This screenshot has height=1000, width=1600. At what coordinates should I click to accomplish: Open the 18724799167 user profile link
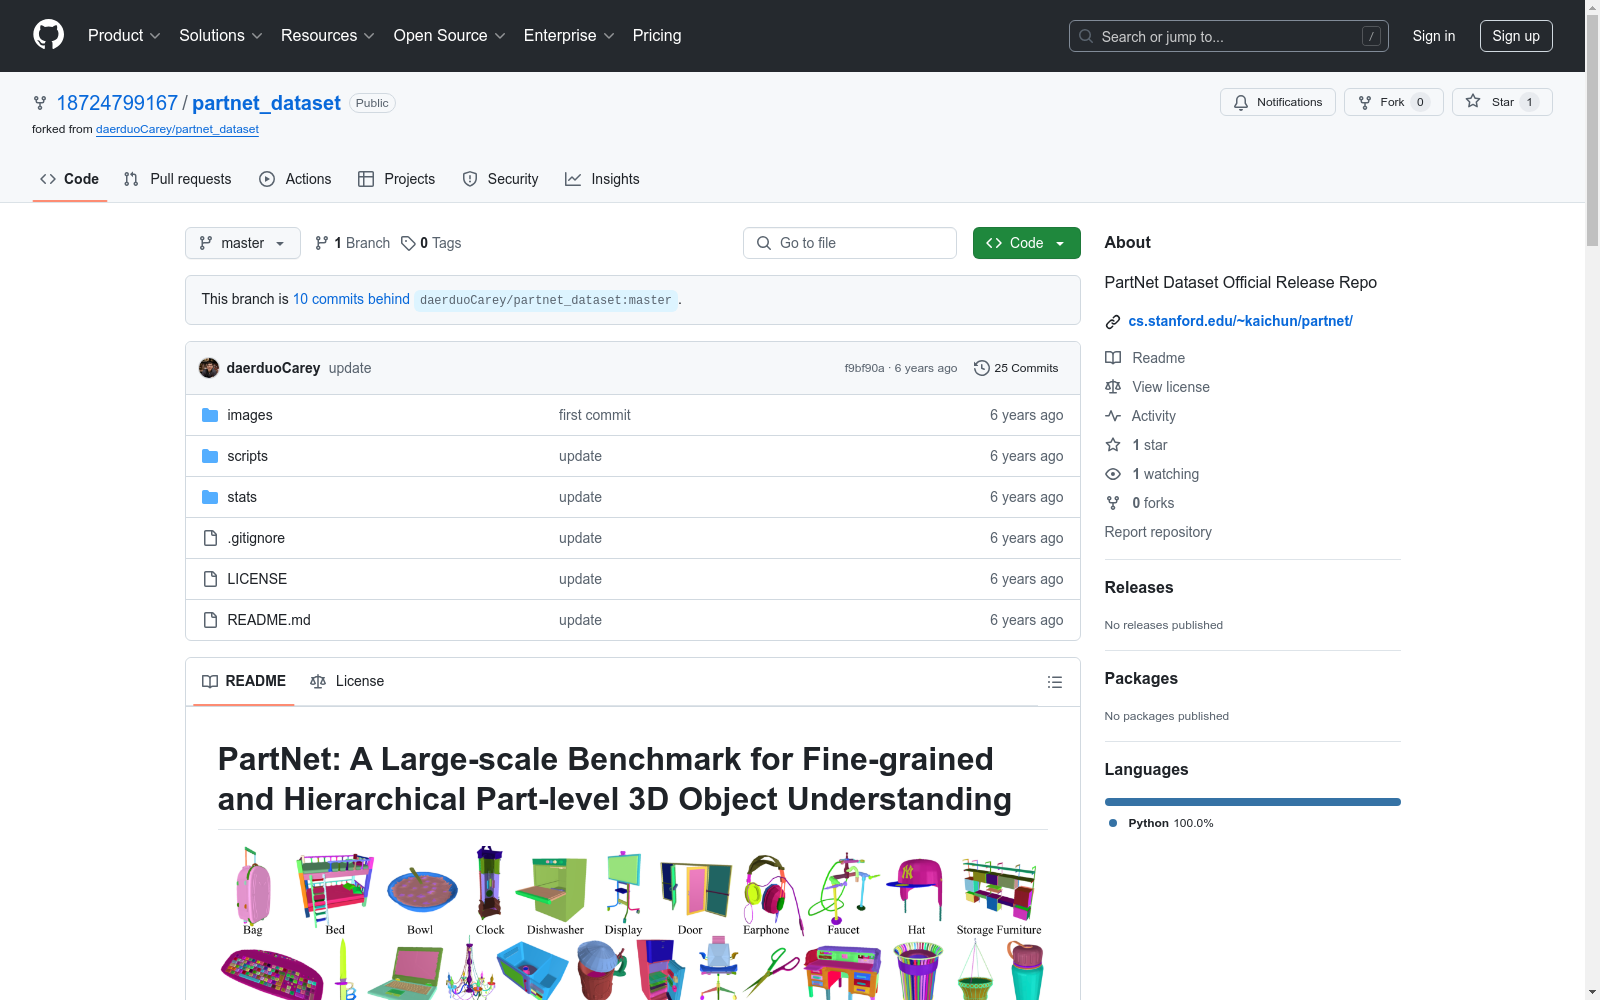117,103
